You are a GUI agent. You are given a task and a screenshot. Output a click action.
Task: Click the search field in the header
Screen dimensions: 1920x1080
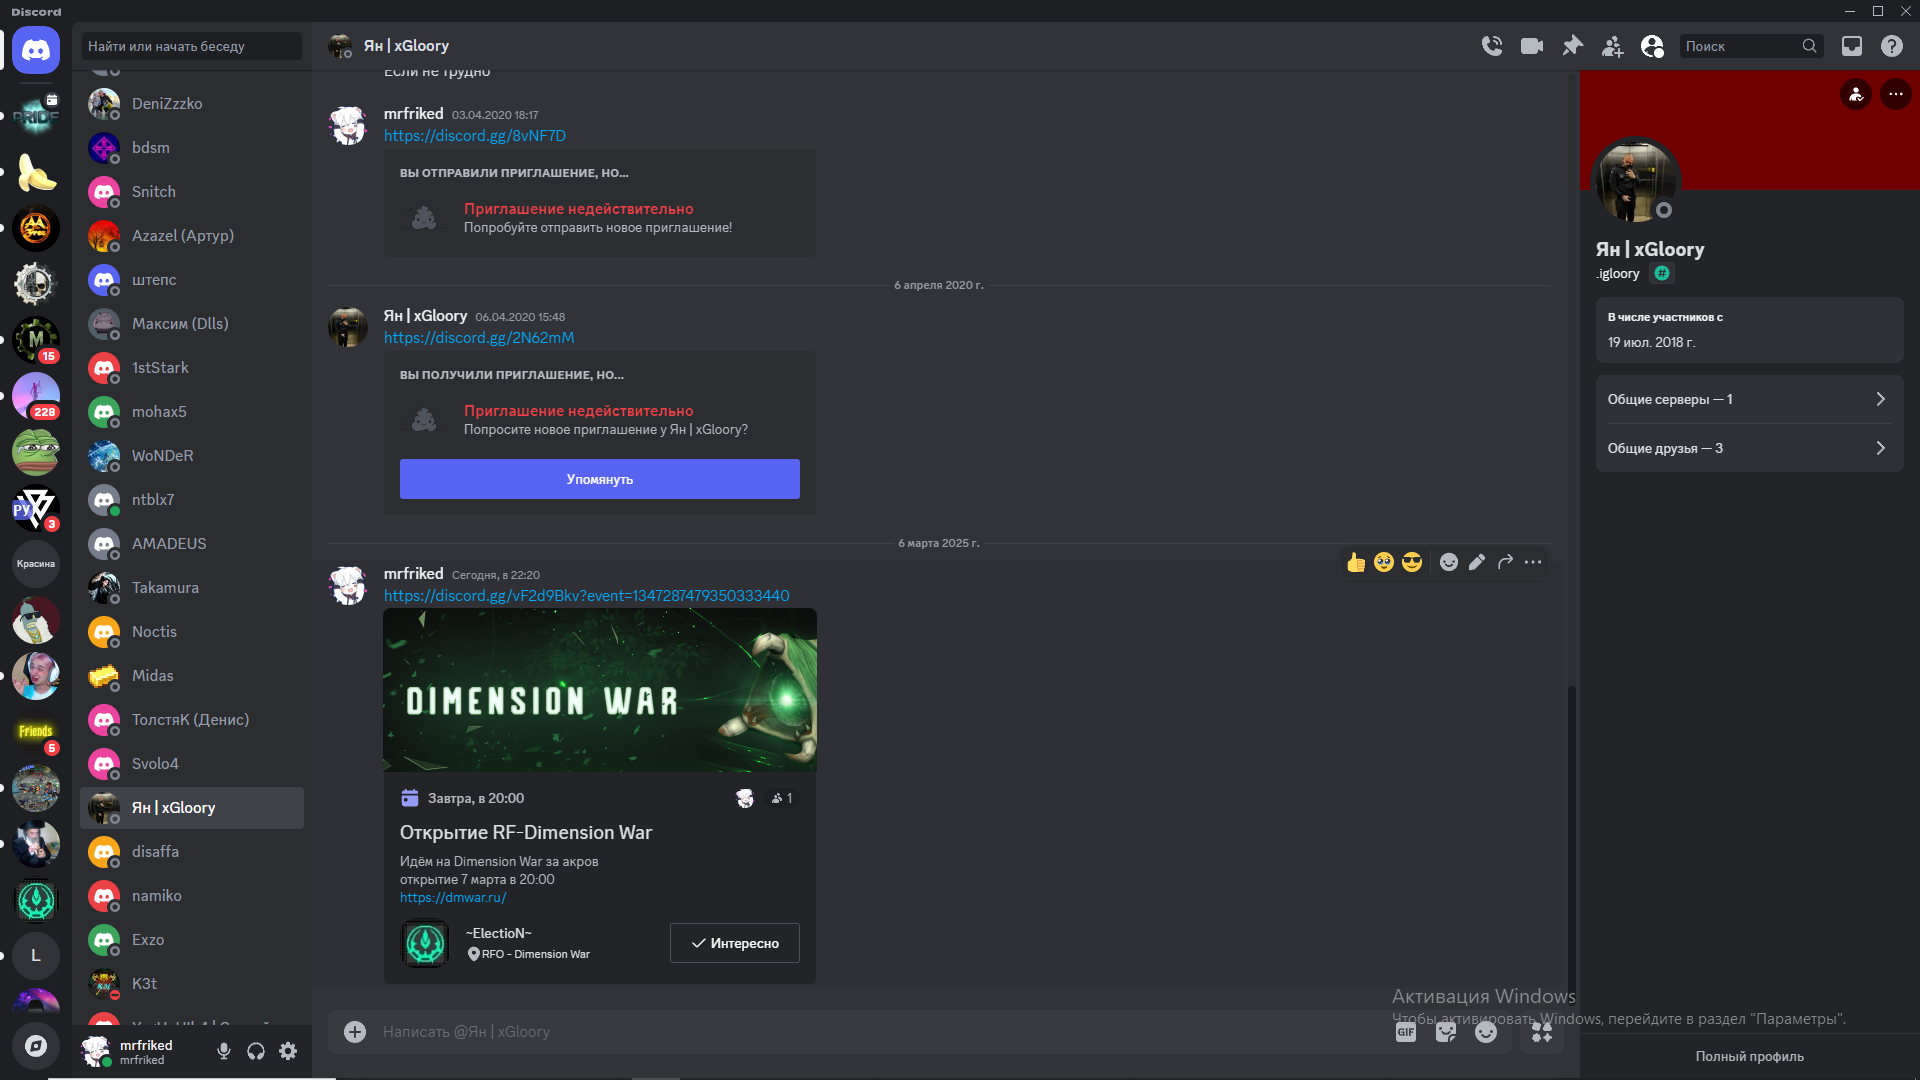pyautogui.click(x=1751, y=46)
